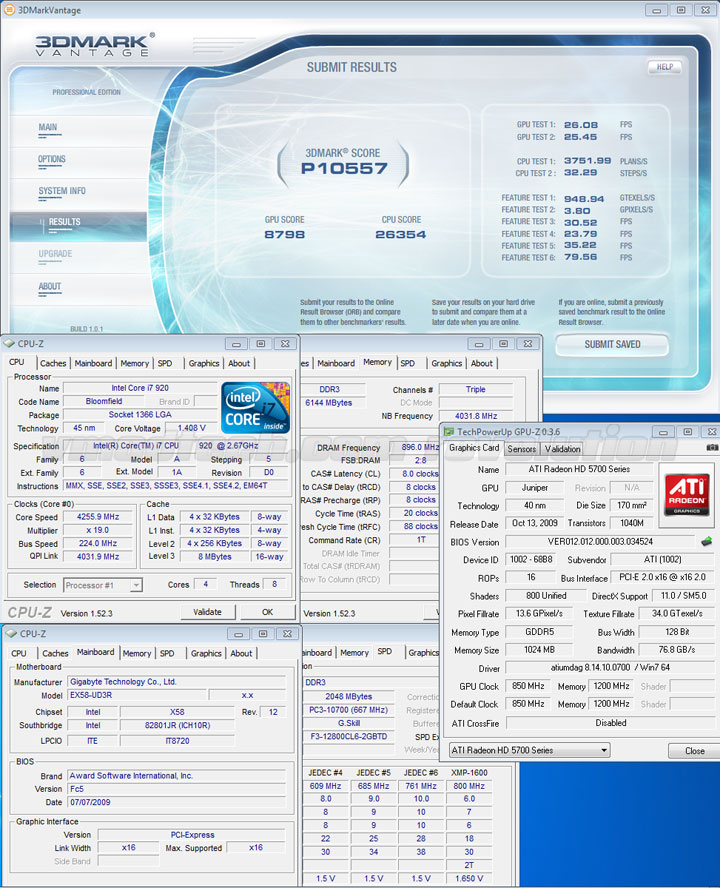Open About tab in CPU-Z memory window
This screenshot has width=720, height=888.
(x=482, y=364)
